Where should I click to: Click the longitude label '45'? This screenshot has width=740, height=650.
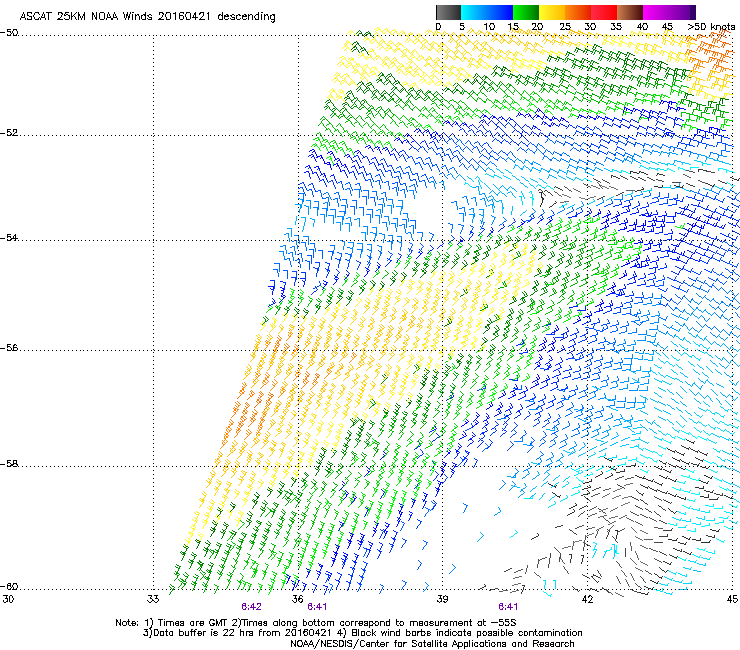732,599
